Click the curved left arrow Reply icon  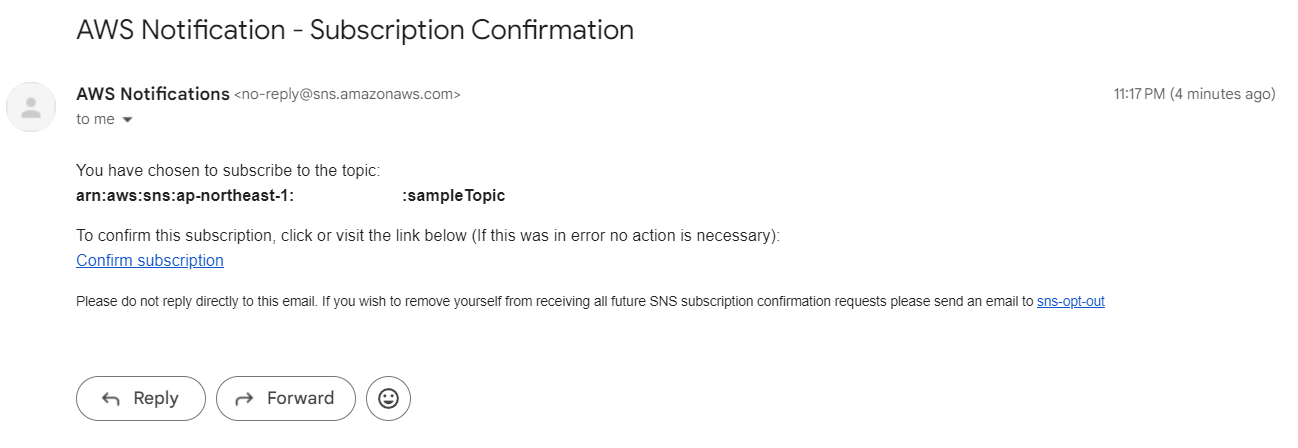click(111, 399)
